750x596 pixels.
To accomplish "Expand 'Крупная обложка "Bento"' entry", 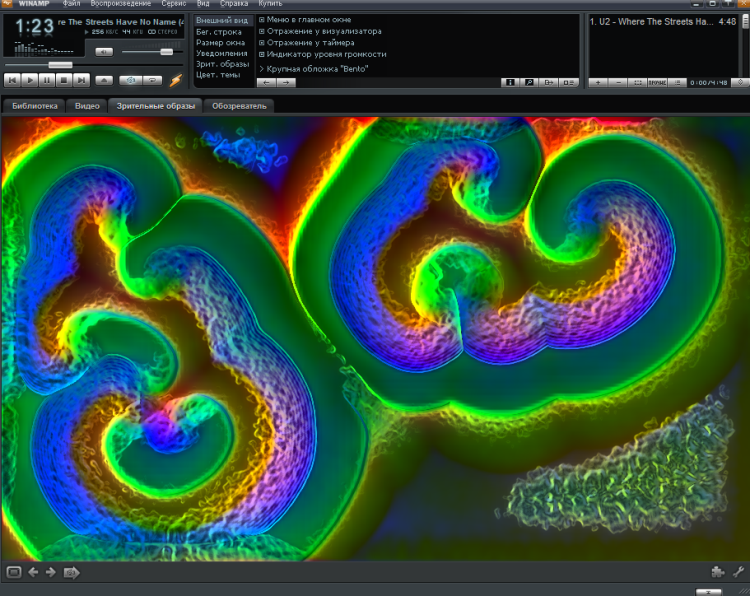I will [262, 69].
